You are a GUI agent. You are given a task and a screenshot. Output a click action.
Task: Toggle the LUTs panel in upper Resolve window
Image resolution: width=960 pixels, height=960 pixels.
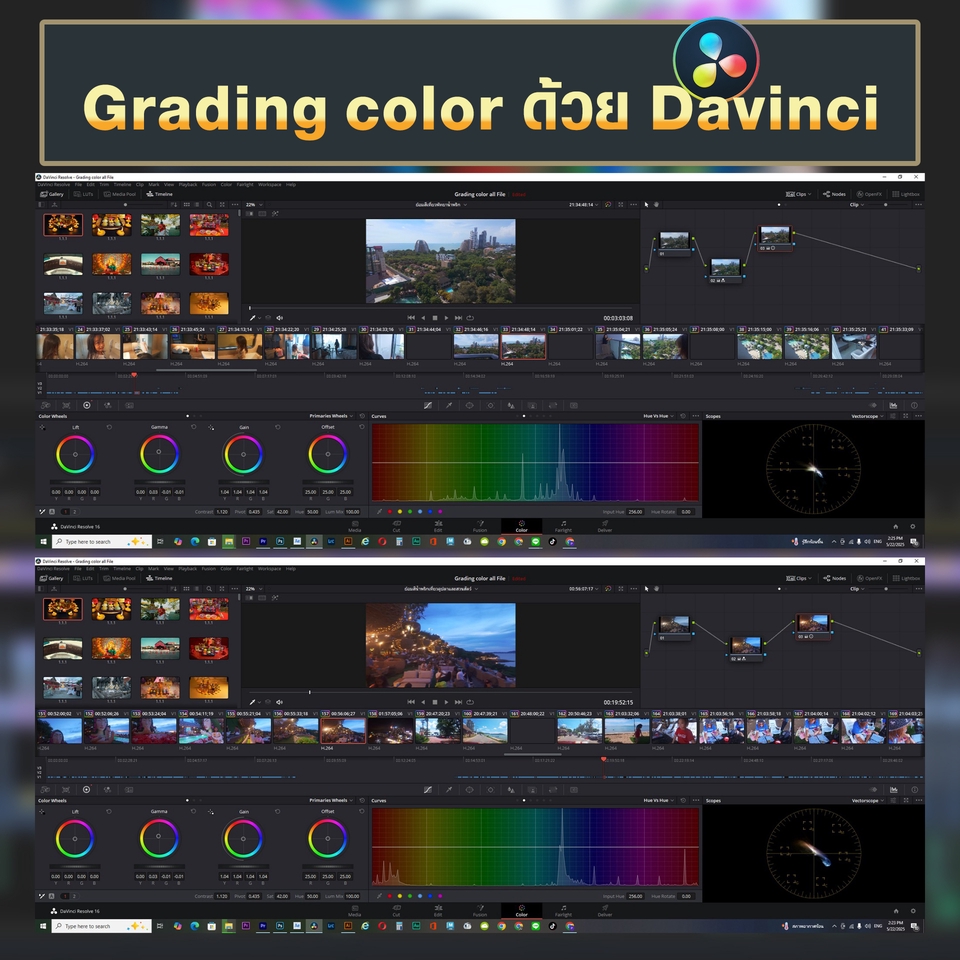(x=83, y=194)
